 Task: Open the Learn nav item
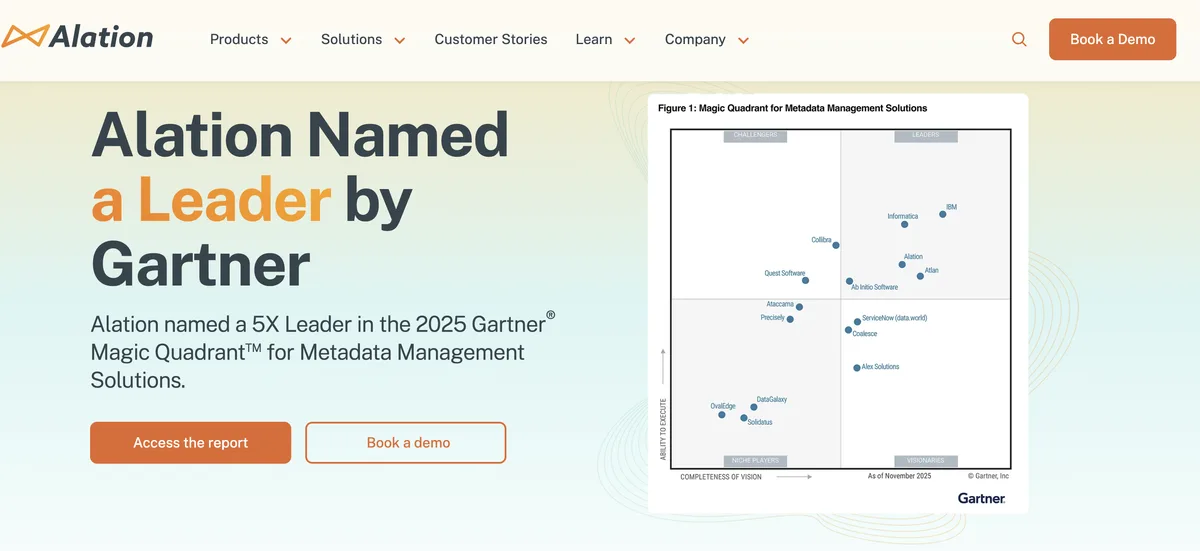[x=594, y=40]
